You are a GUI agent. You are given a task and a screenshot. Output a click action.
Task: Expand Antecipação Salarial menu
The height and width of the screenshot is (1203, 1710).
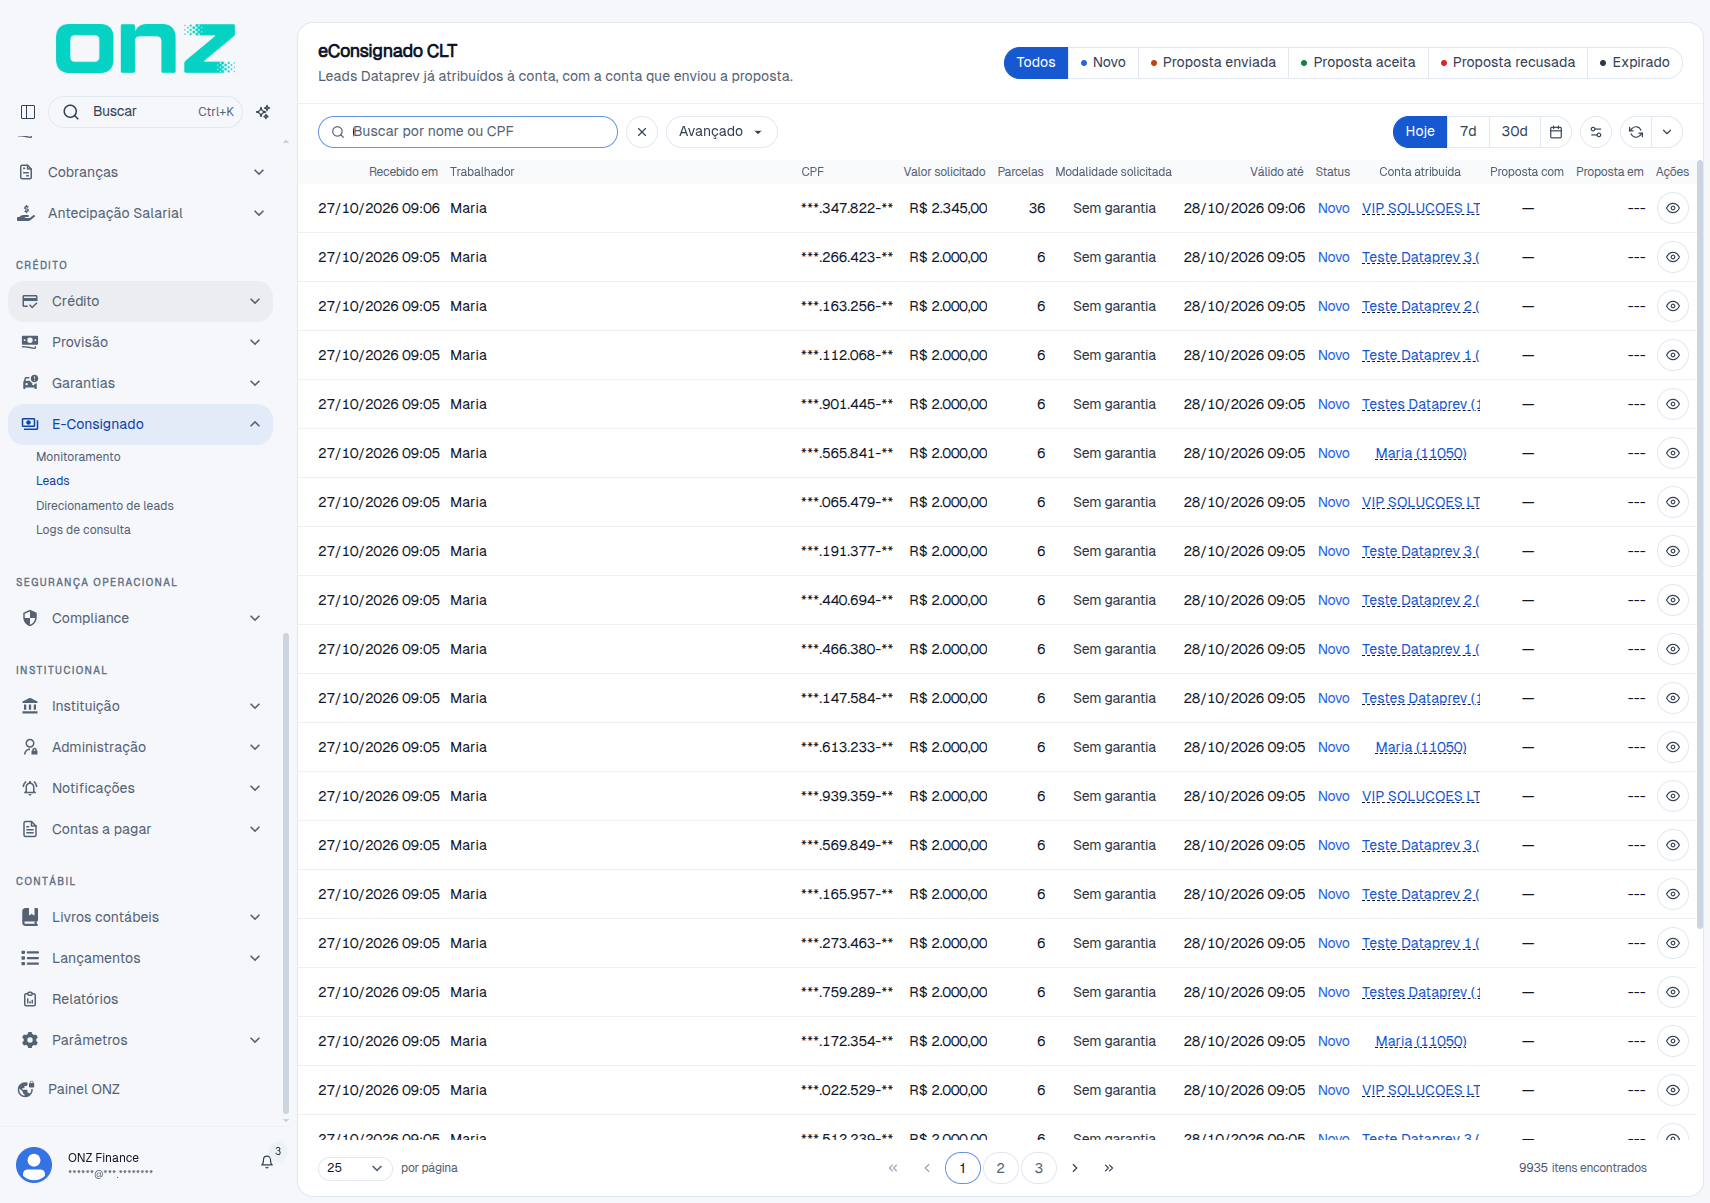pyautogui.click(x=140, y=213)
